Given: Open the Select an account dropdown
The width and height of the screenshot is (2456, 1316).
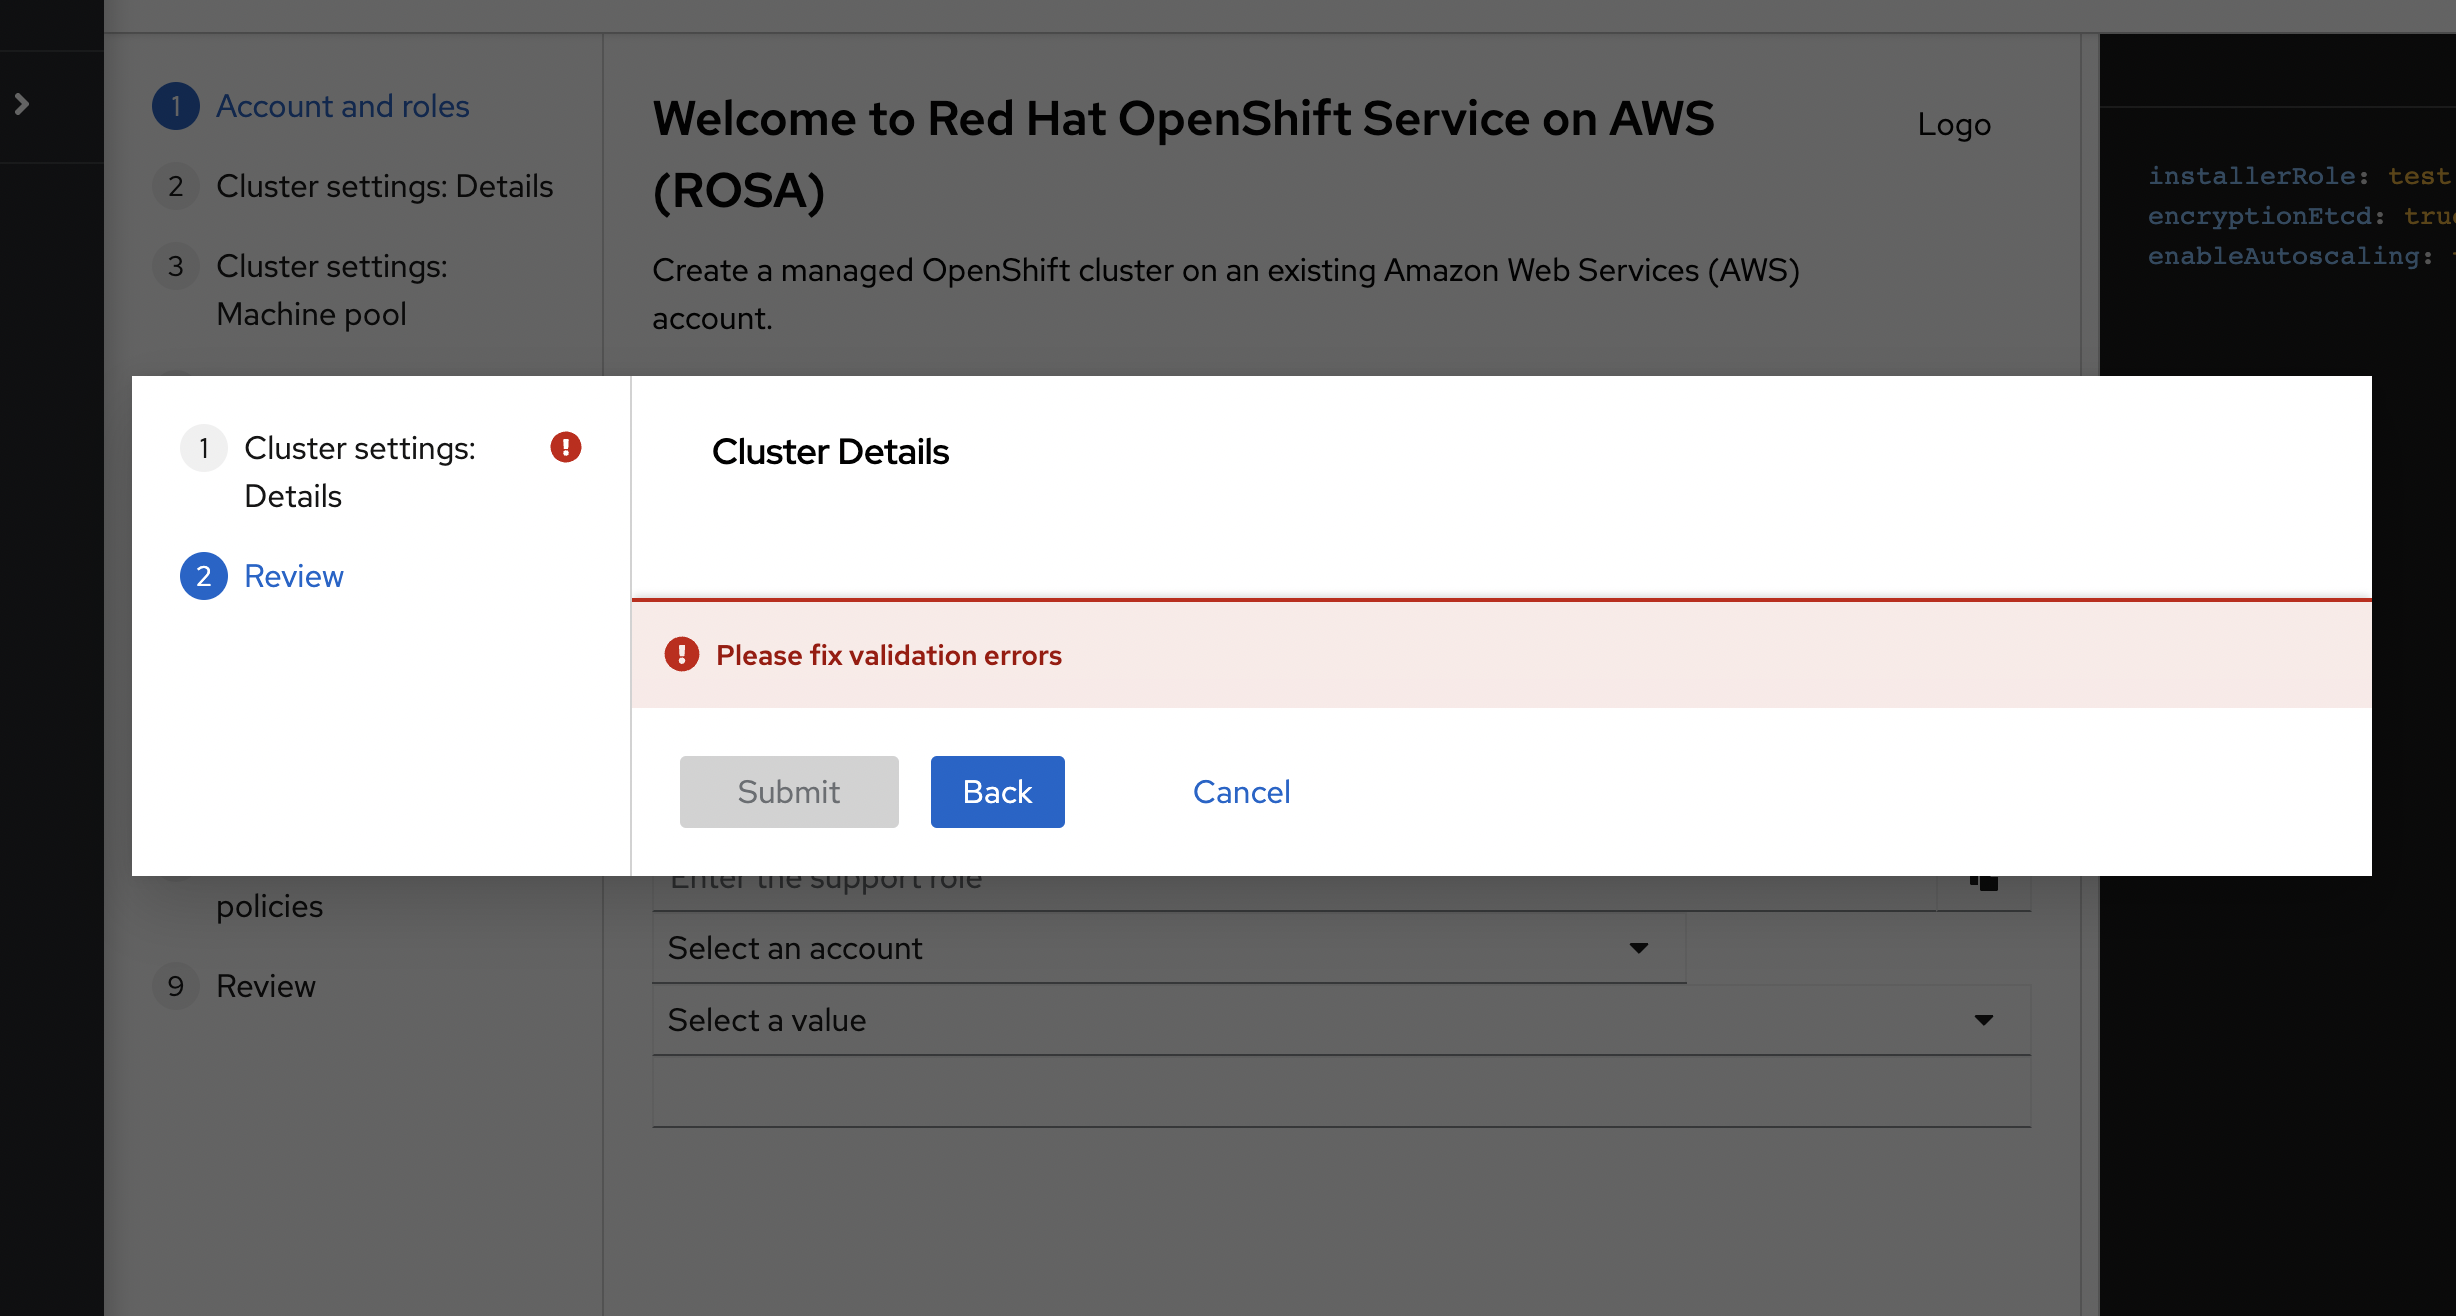Looking at the screenshot, I should [x=1168, y=948].
